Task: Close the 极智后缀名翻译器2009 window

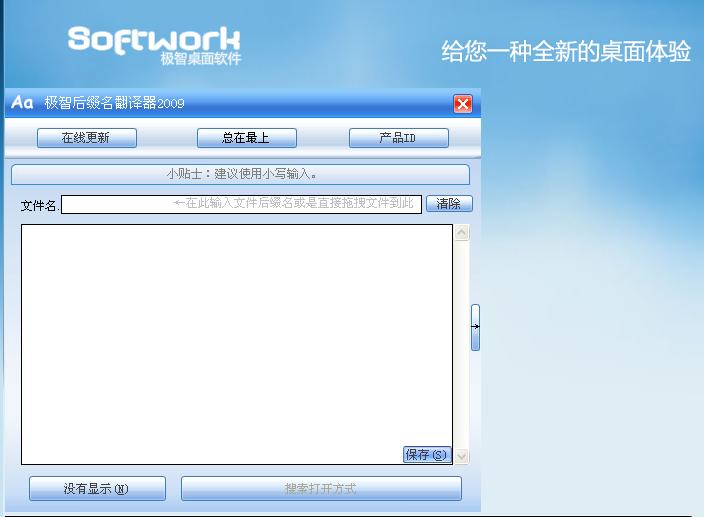Action: pos(462,104)
